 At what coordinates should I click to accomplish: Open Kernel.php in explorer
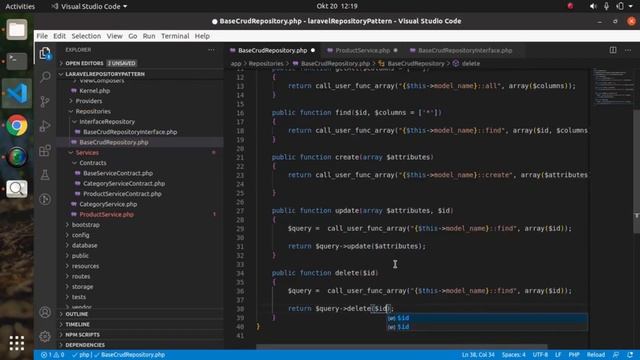point(95,91)
